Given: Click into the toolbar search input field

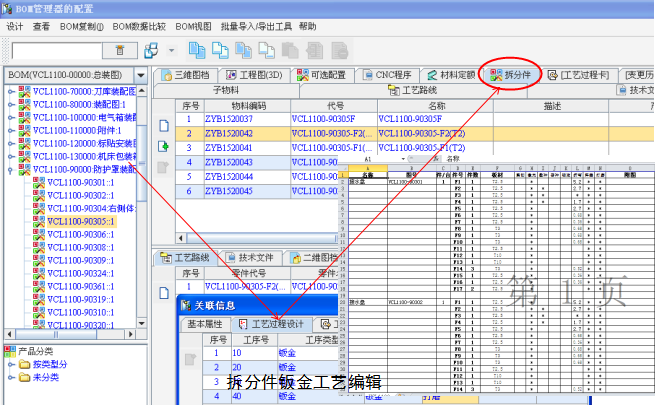Looking at the screenshot, I should tap(57, 50).
